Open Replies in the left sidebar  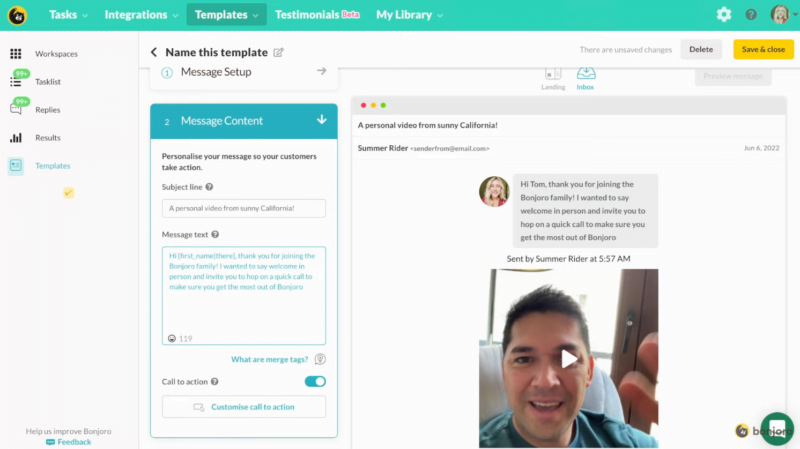pos(47,110)
